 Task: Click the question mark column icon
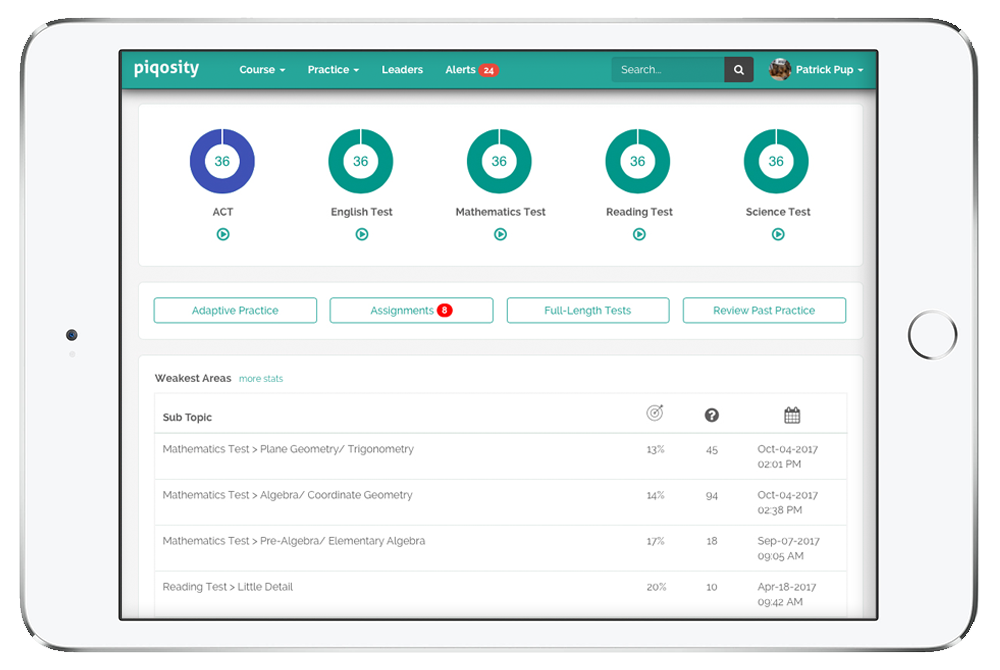coord(712,415)
